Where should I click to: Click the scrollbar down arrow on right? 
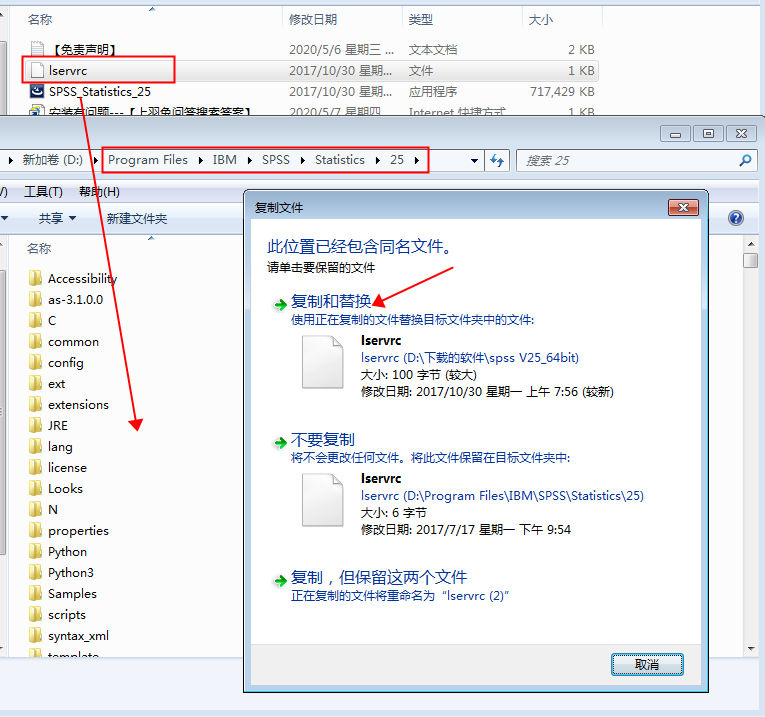pyautogui.click(x=751, y=649)
